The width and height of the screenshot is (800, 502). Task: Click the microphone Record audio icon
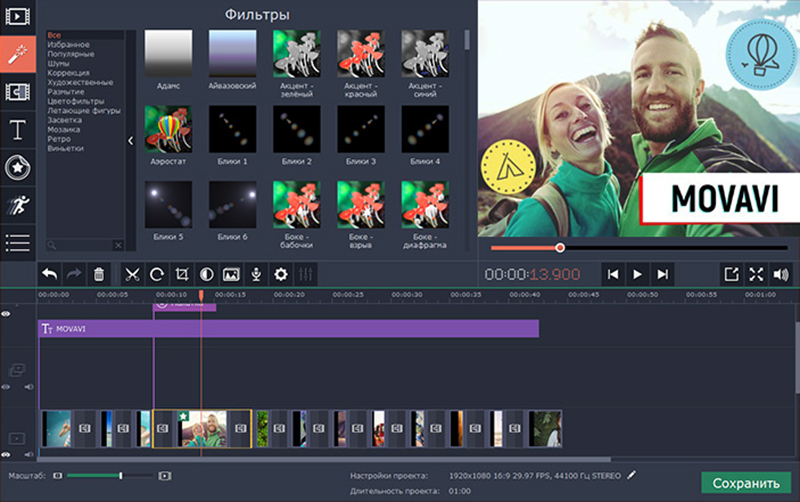click(256, 273)
